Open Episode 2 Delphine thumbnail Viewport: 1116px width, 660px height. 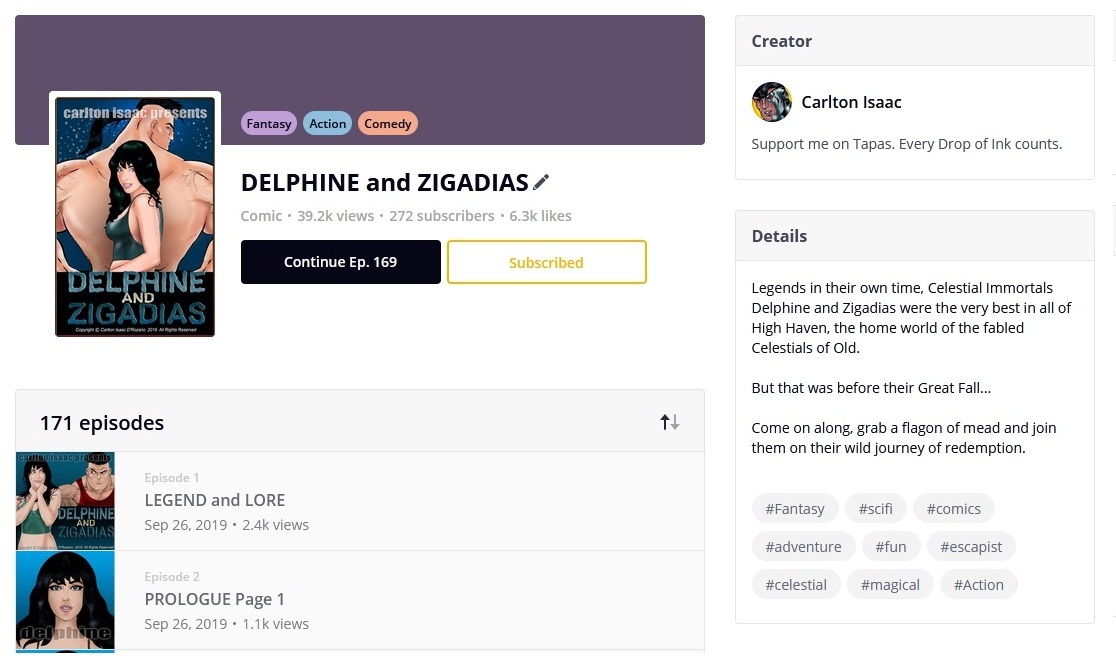point(65,600)
